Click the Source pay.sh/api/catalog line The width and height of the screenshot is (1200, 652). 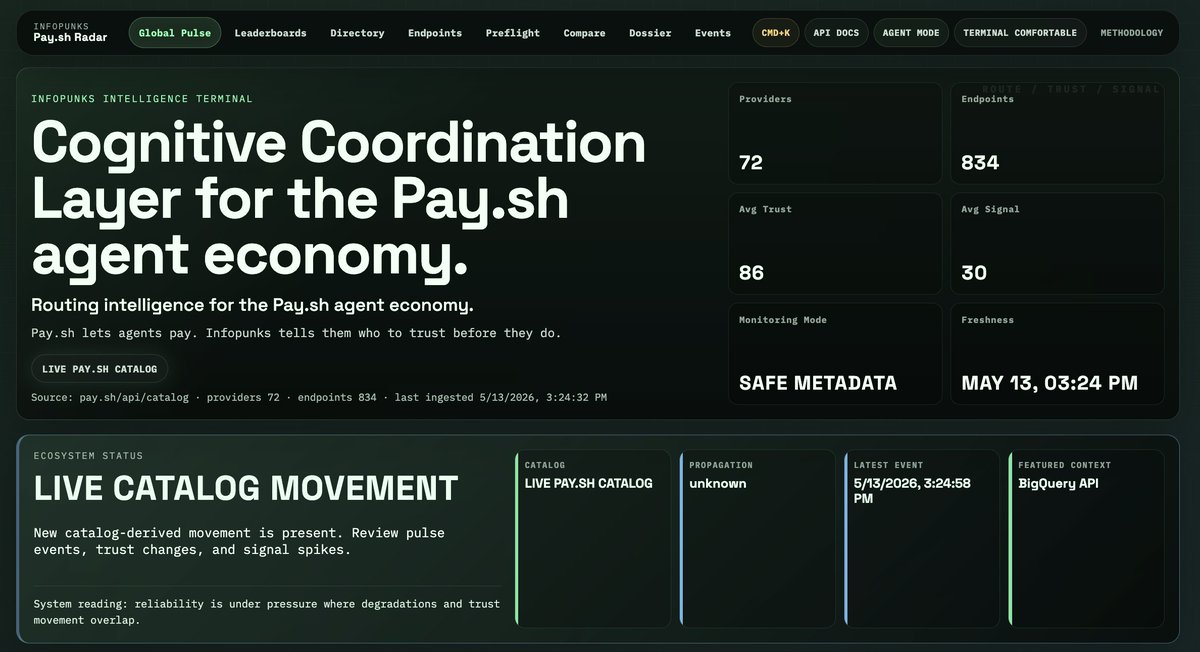click(319, 397)
